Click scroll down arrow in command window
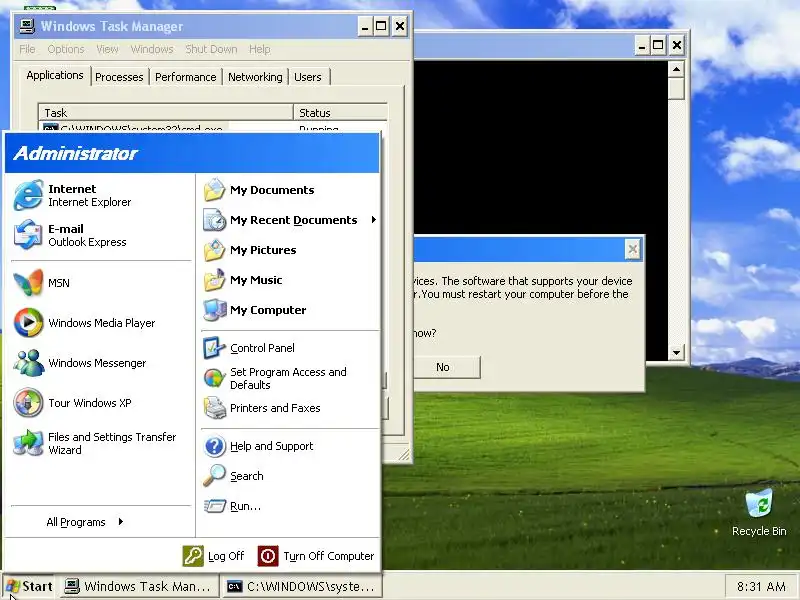The image size is (800, 600). click(676, 353)
